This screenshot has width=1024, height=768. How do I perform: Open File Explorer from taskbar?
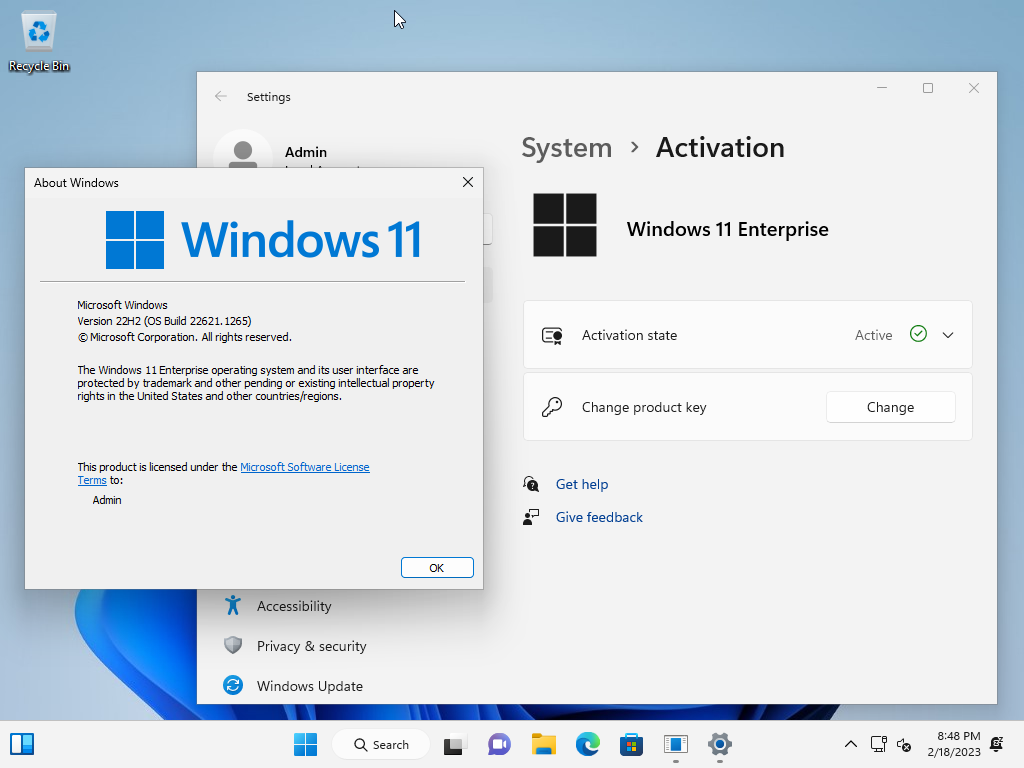click(543, 744)
